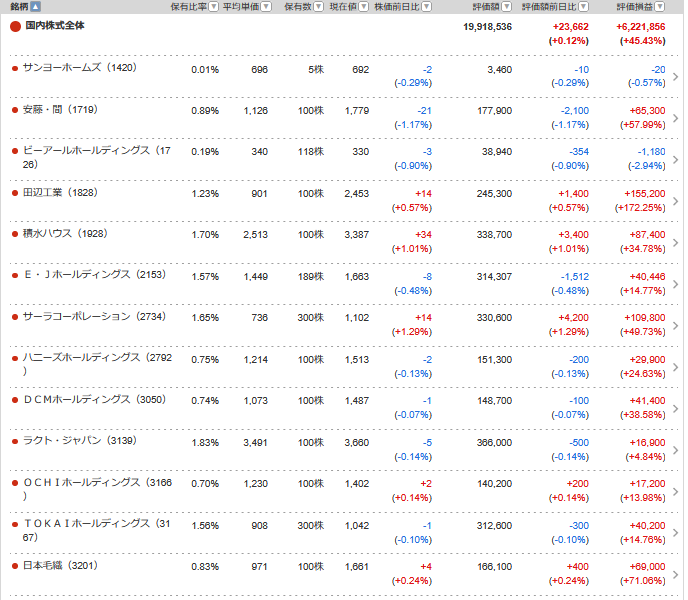Select 安藤・間 holding ratio 0.89%
The width and height of the screenshot is (688, 600).
(205, 111)
